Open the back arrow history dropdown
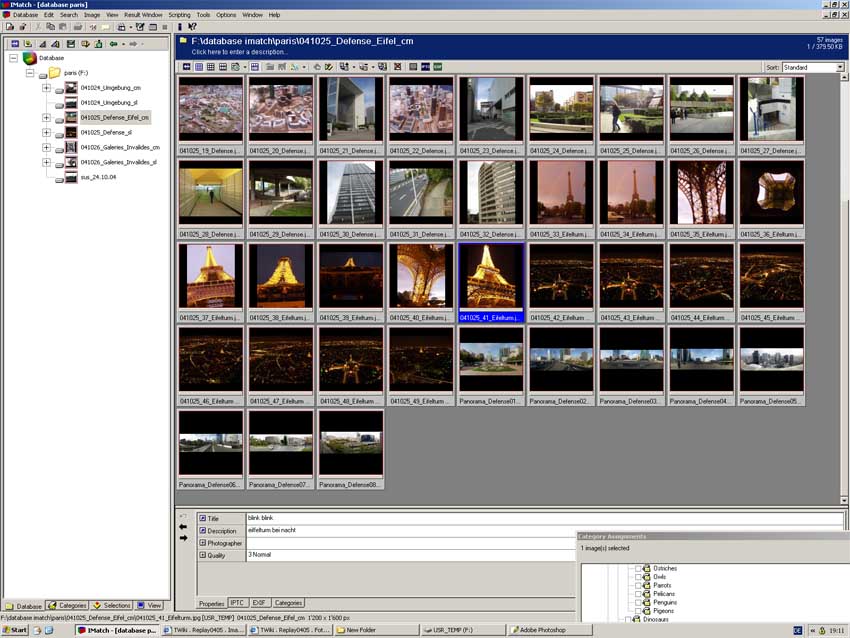 (x=124, y=44)
